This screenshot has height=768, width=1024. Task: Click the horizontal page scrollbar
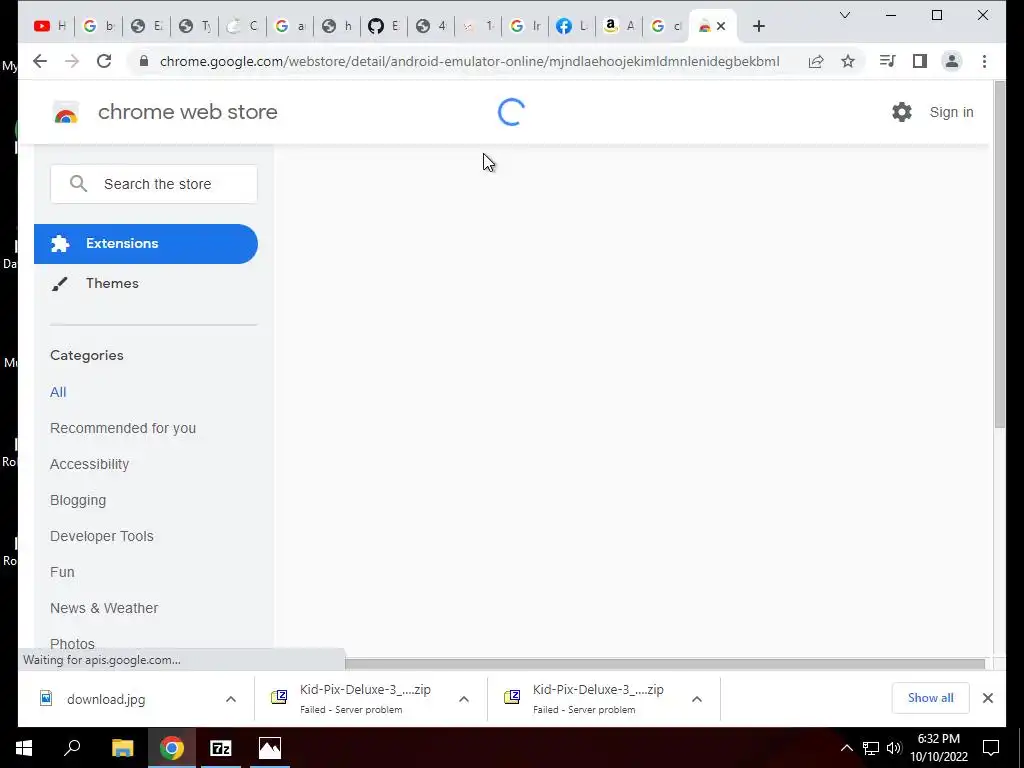[x=664, y=664]
